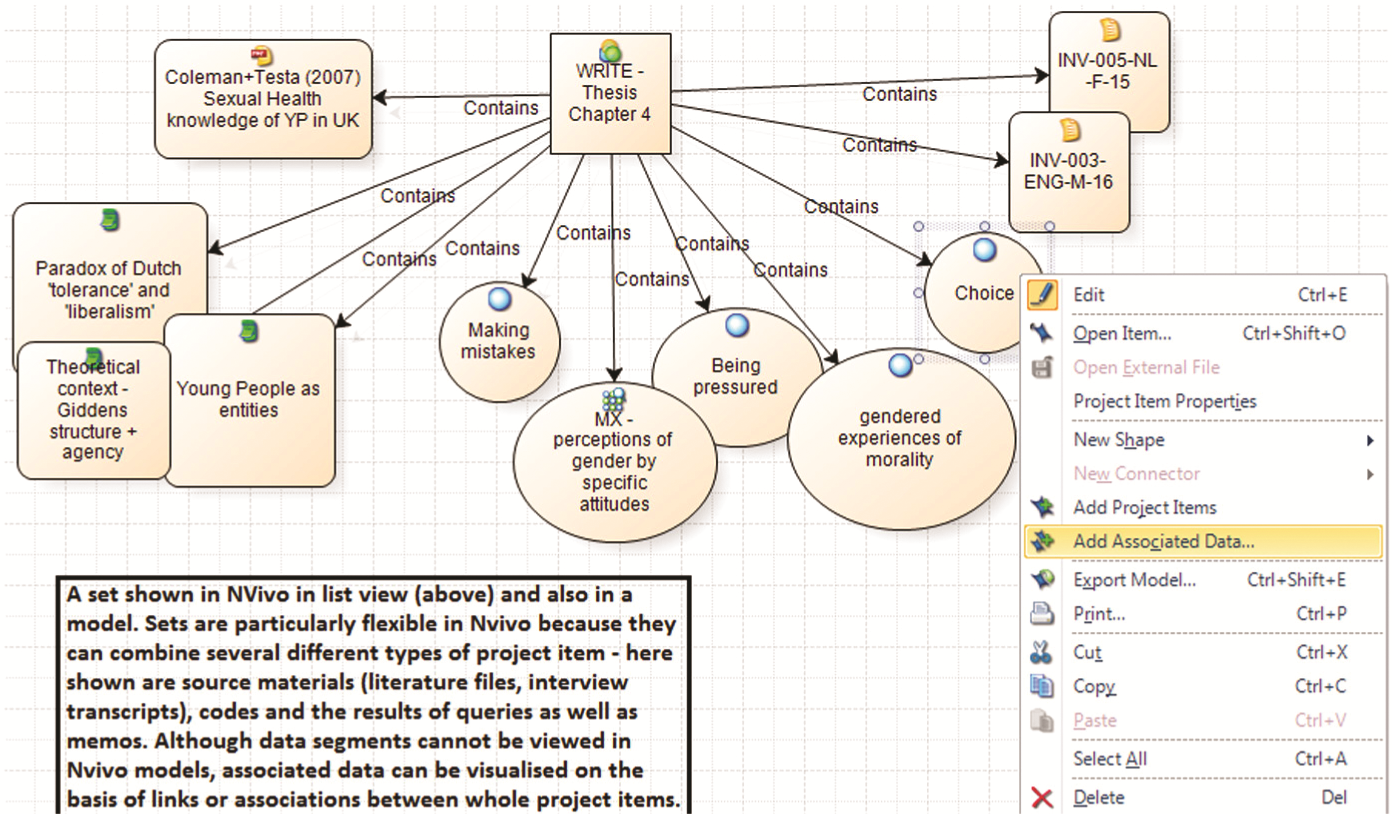Click the Ctrl+Shift+E shortcut text
Image resolution: width=1392 pixels, height=814 pixels.
1296,580
